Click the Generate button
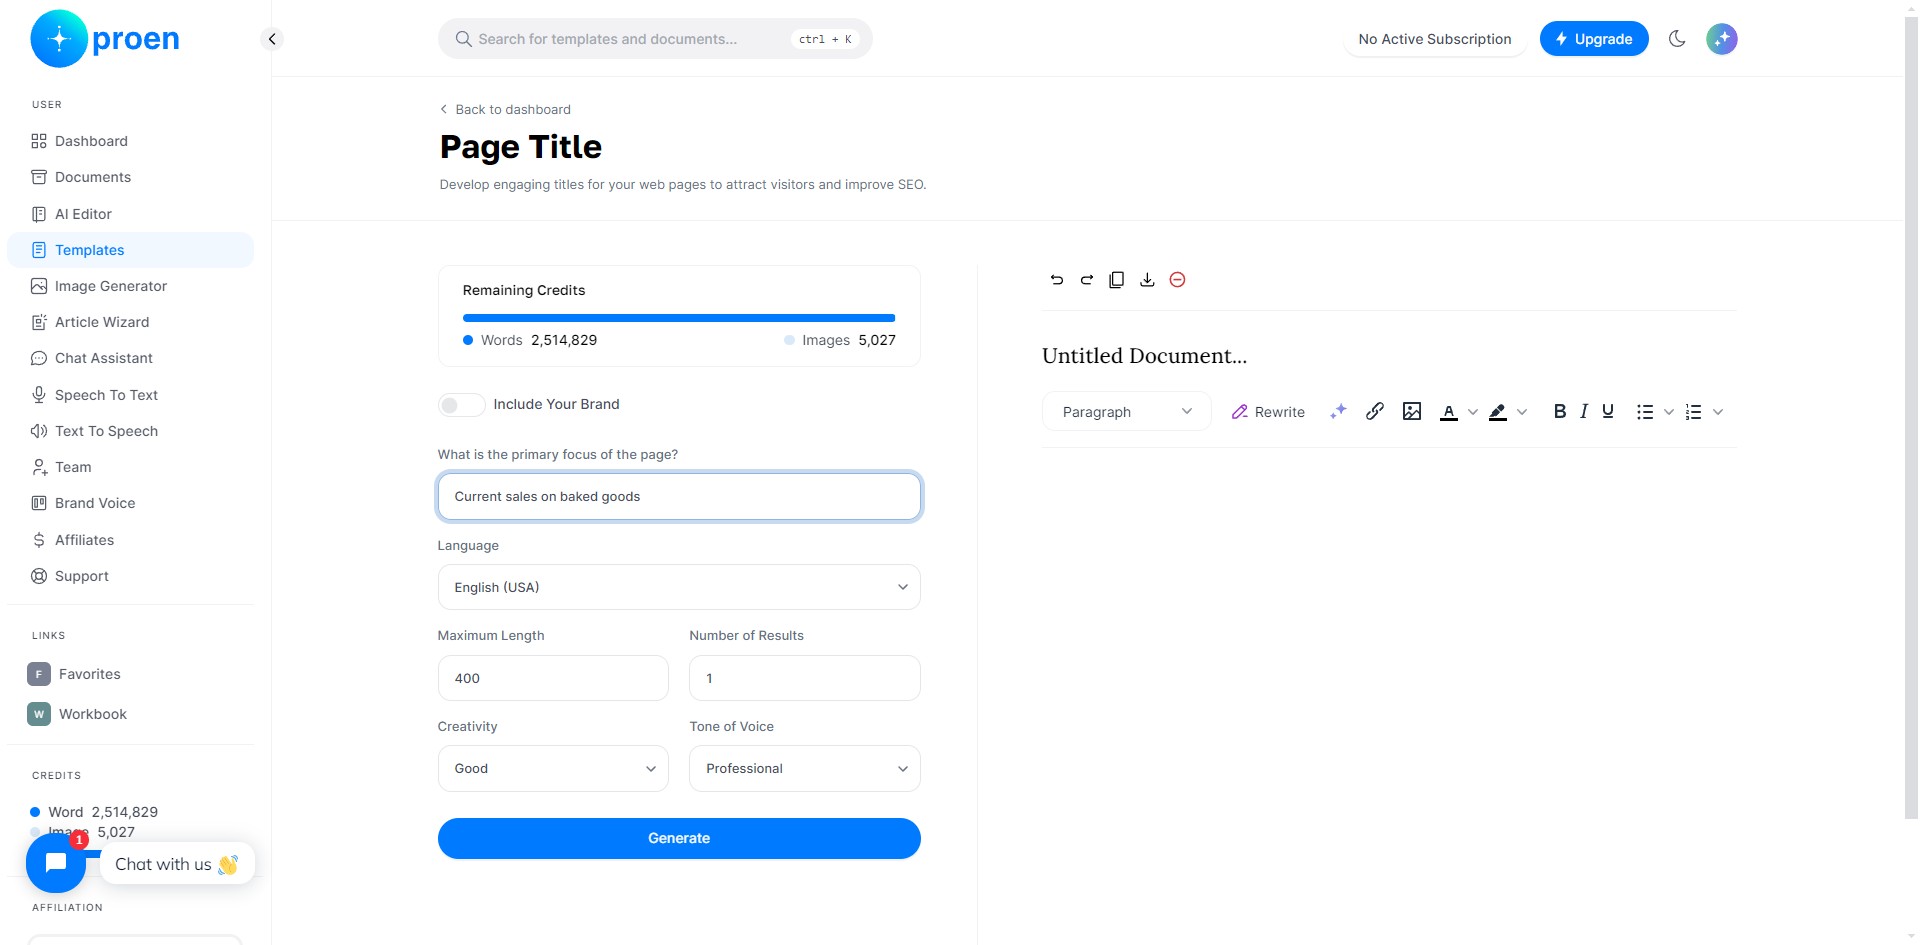1920x945 pixels. coord(679,838)
